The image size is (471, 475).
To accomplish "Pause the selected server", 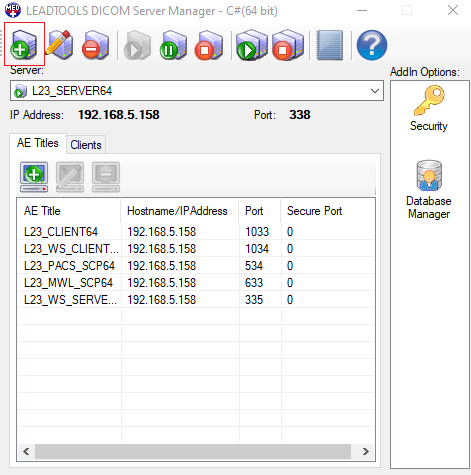I will [173, 45].
